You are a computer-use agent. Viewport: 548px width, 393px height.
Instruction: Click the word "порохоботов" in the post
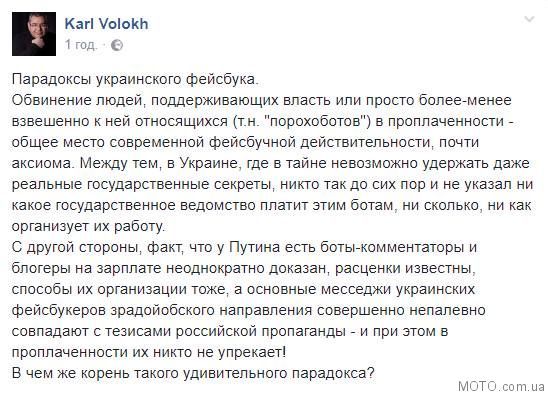(316, 121)
